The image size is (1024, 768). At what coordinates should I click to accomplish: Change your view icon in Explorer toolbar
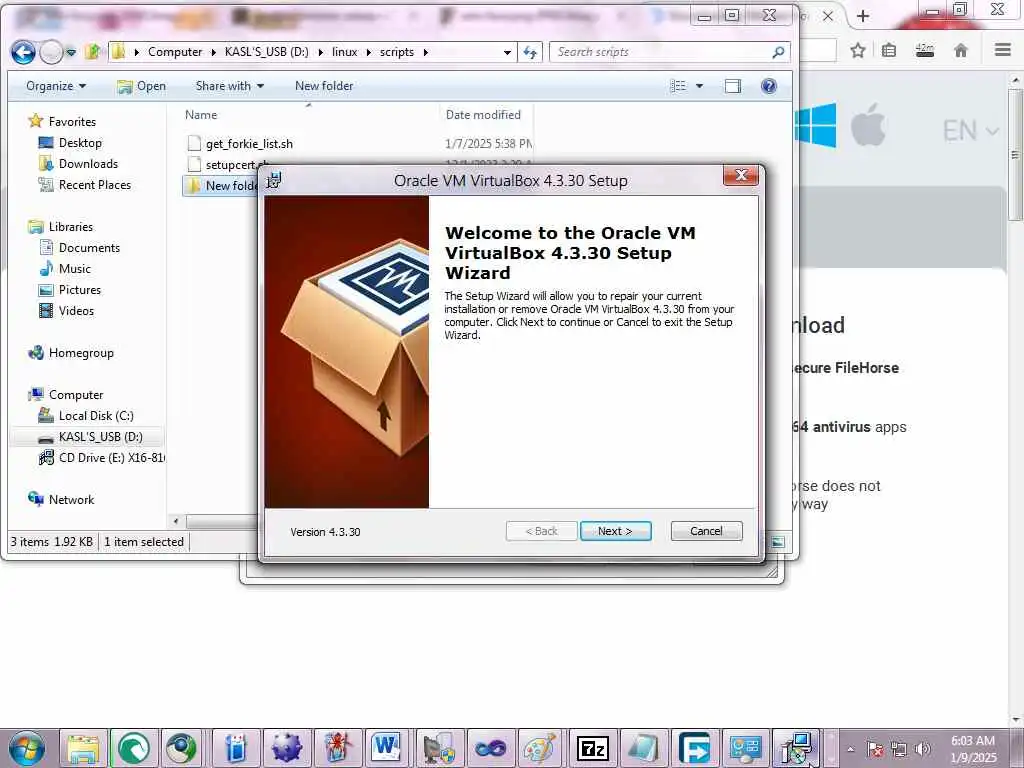point(679,86)
